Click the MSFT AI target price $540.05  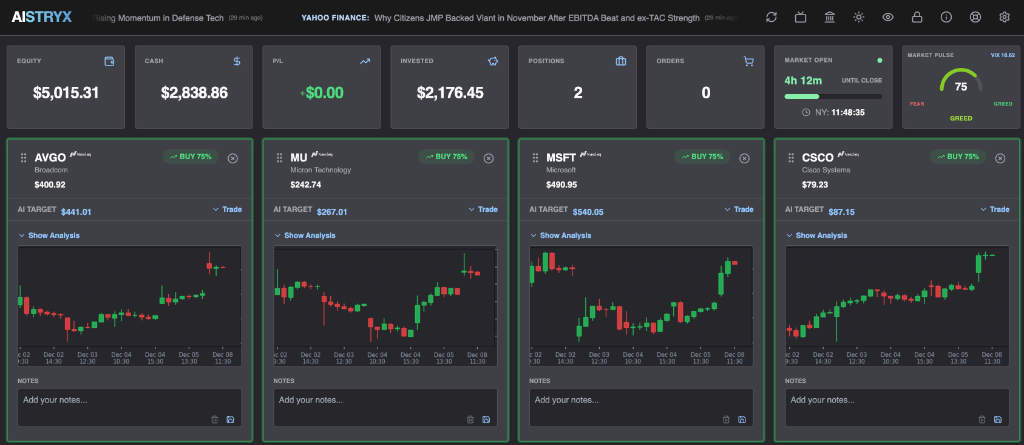(588, 212)
